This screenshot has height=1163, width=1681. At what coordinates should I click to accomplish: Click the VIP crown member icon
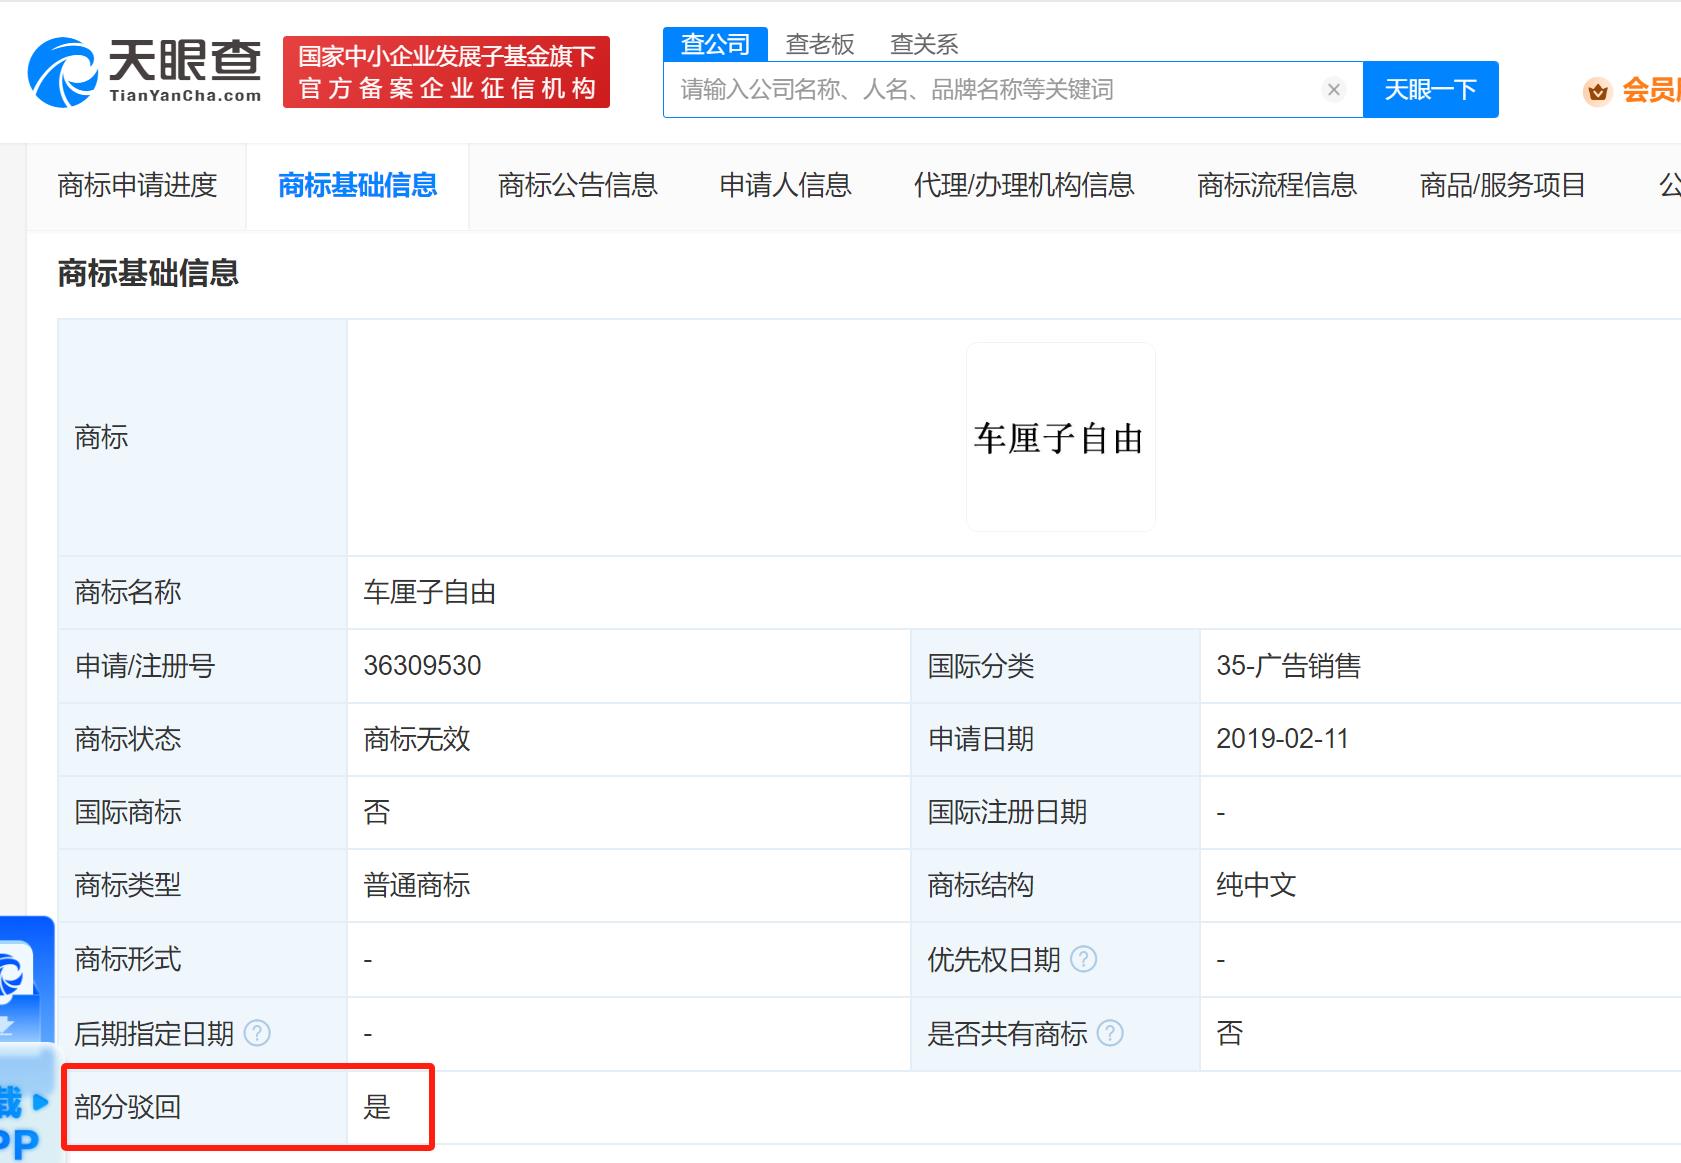pos(1597,91)
